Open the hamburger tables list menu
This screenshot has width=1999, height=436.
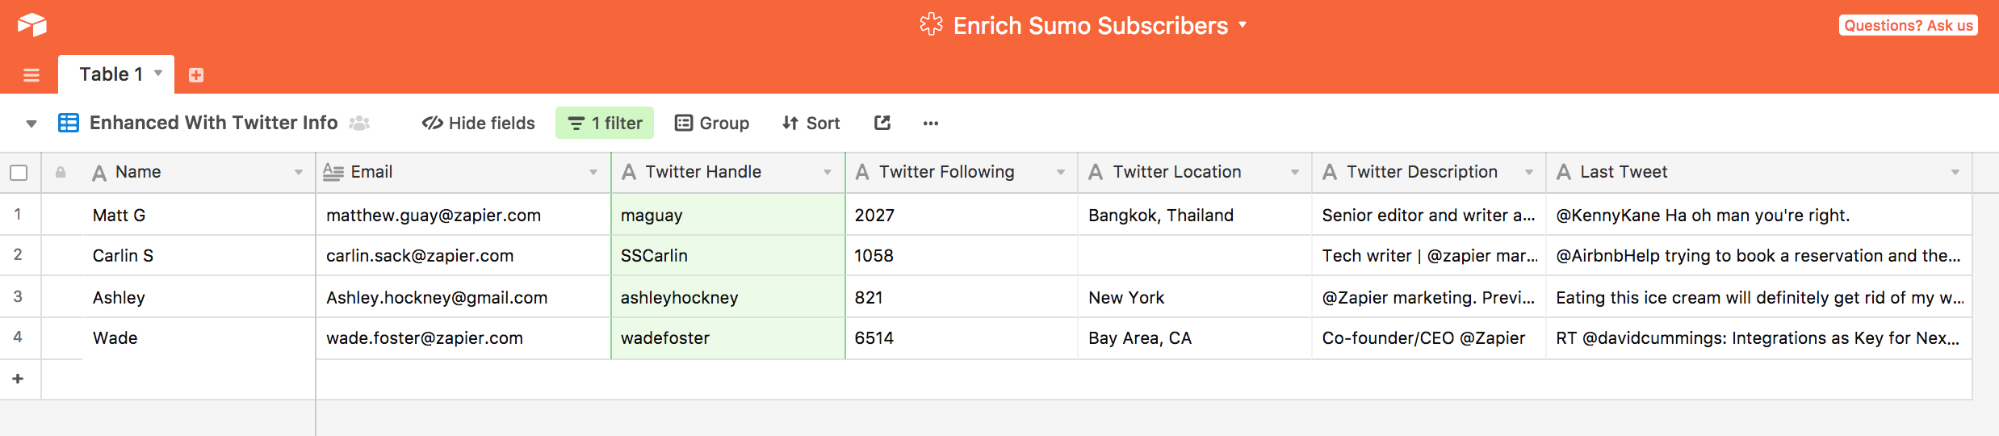point(31,75)
